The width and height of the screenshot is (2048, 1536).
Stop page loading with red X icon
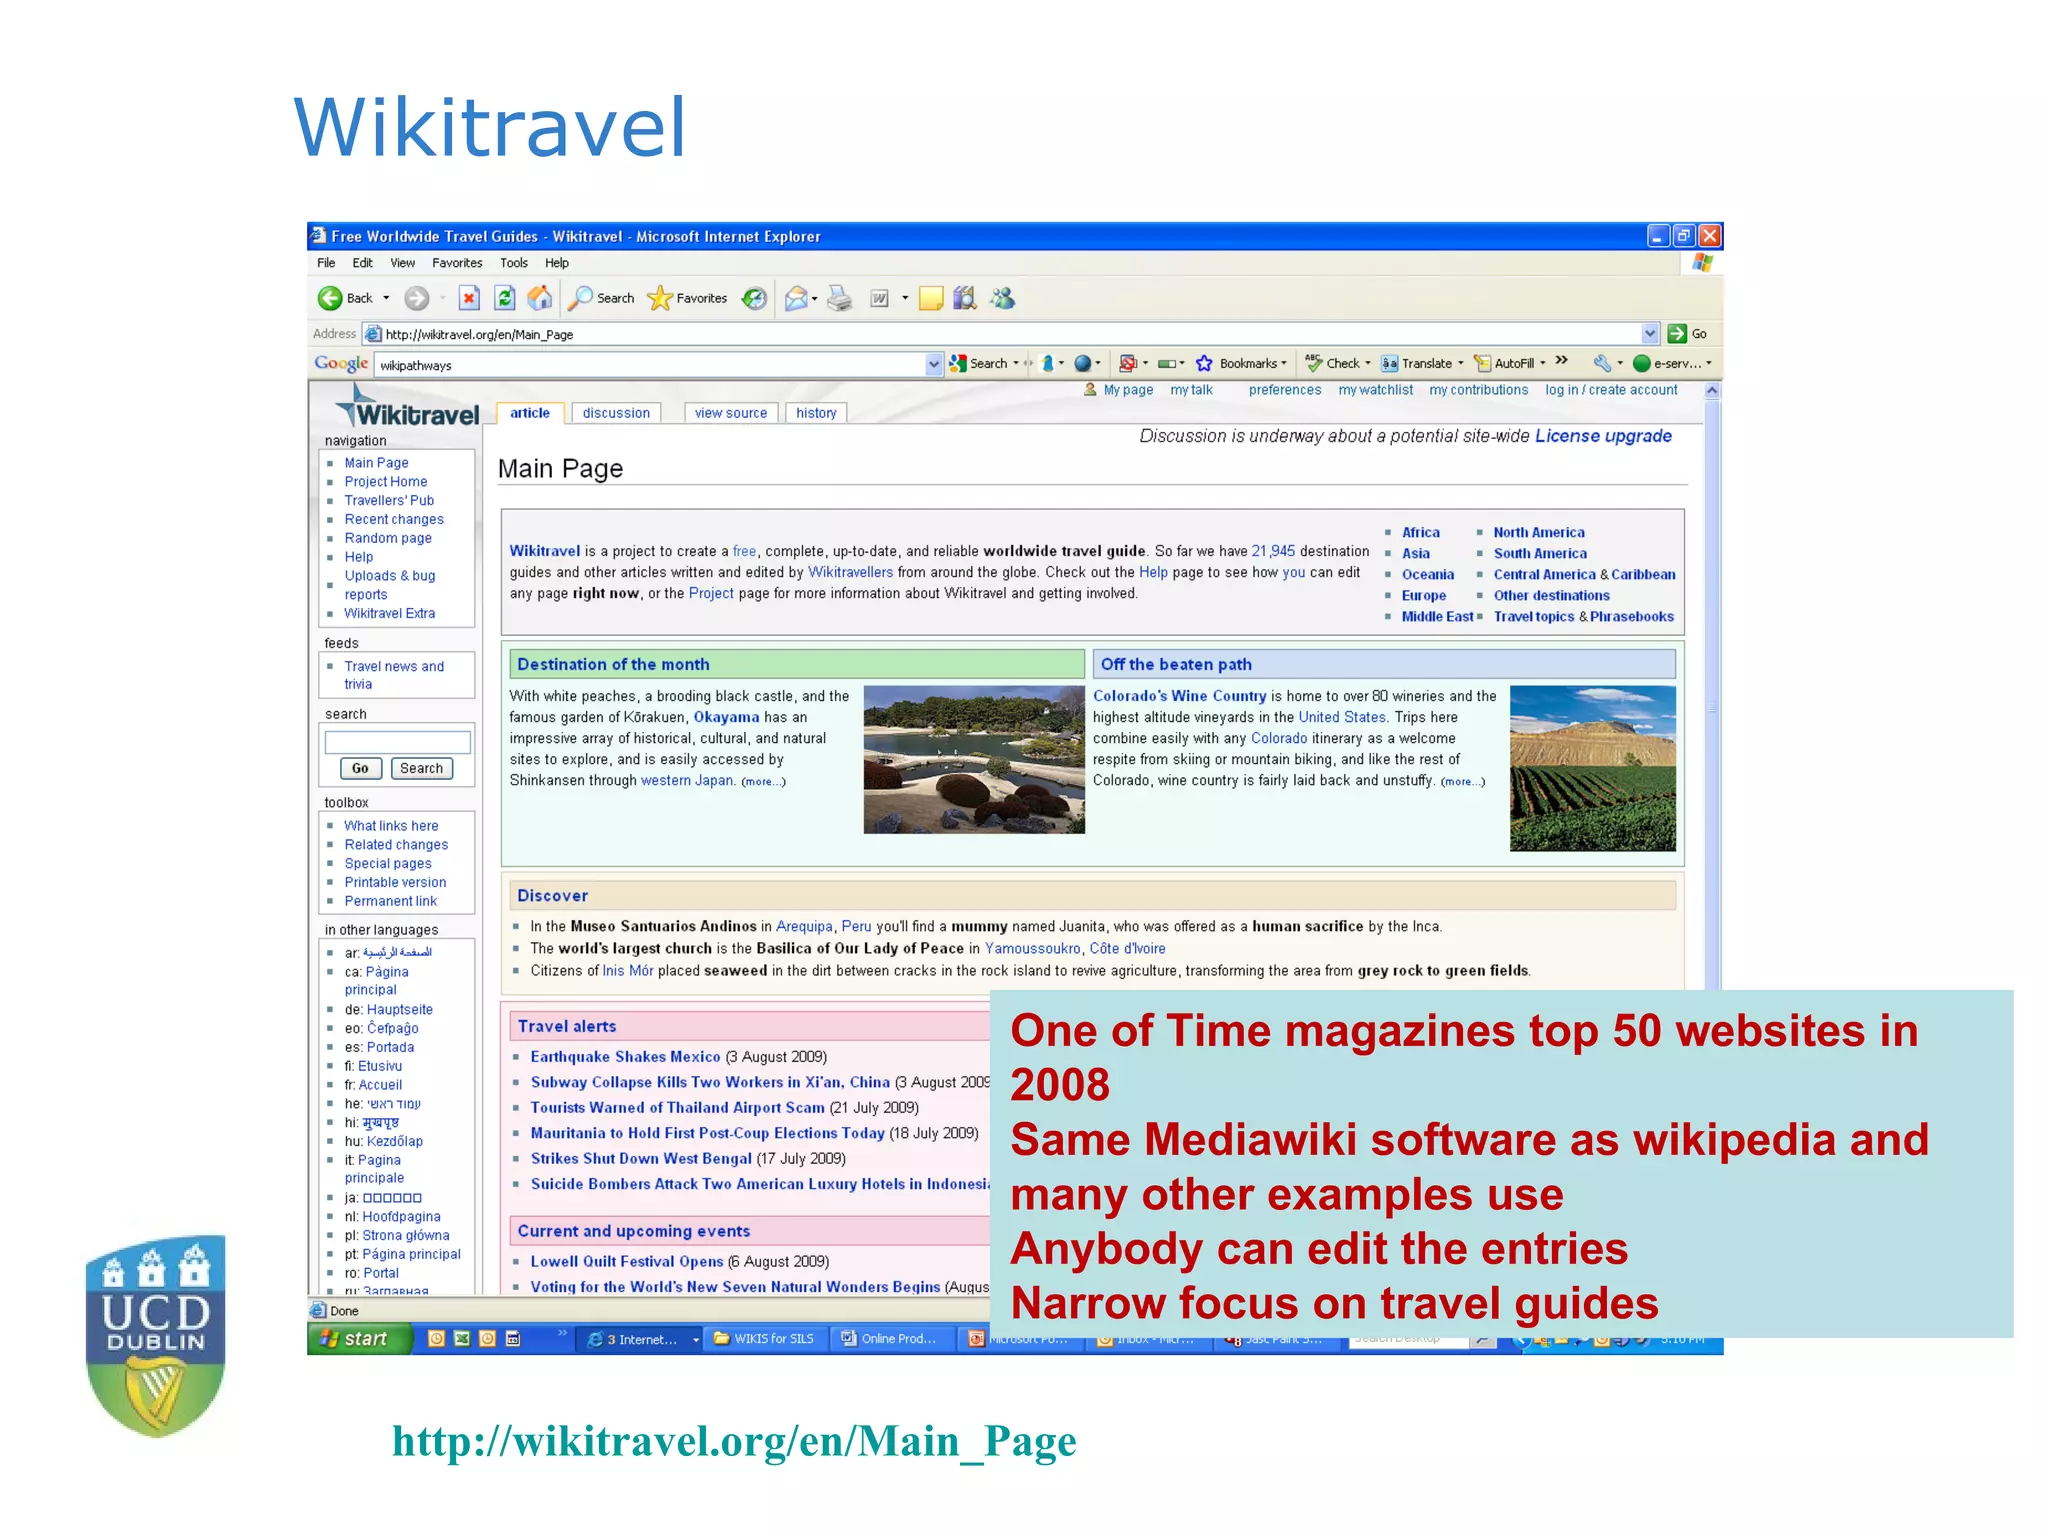[469, 298]
